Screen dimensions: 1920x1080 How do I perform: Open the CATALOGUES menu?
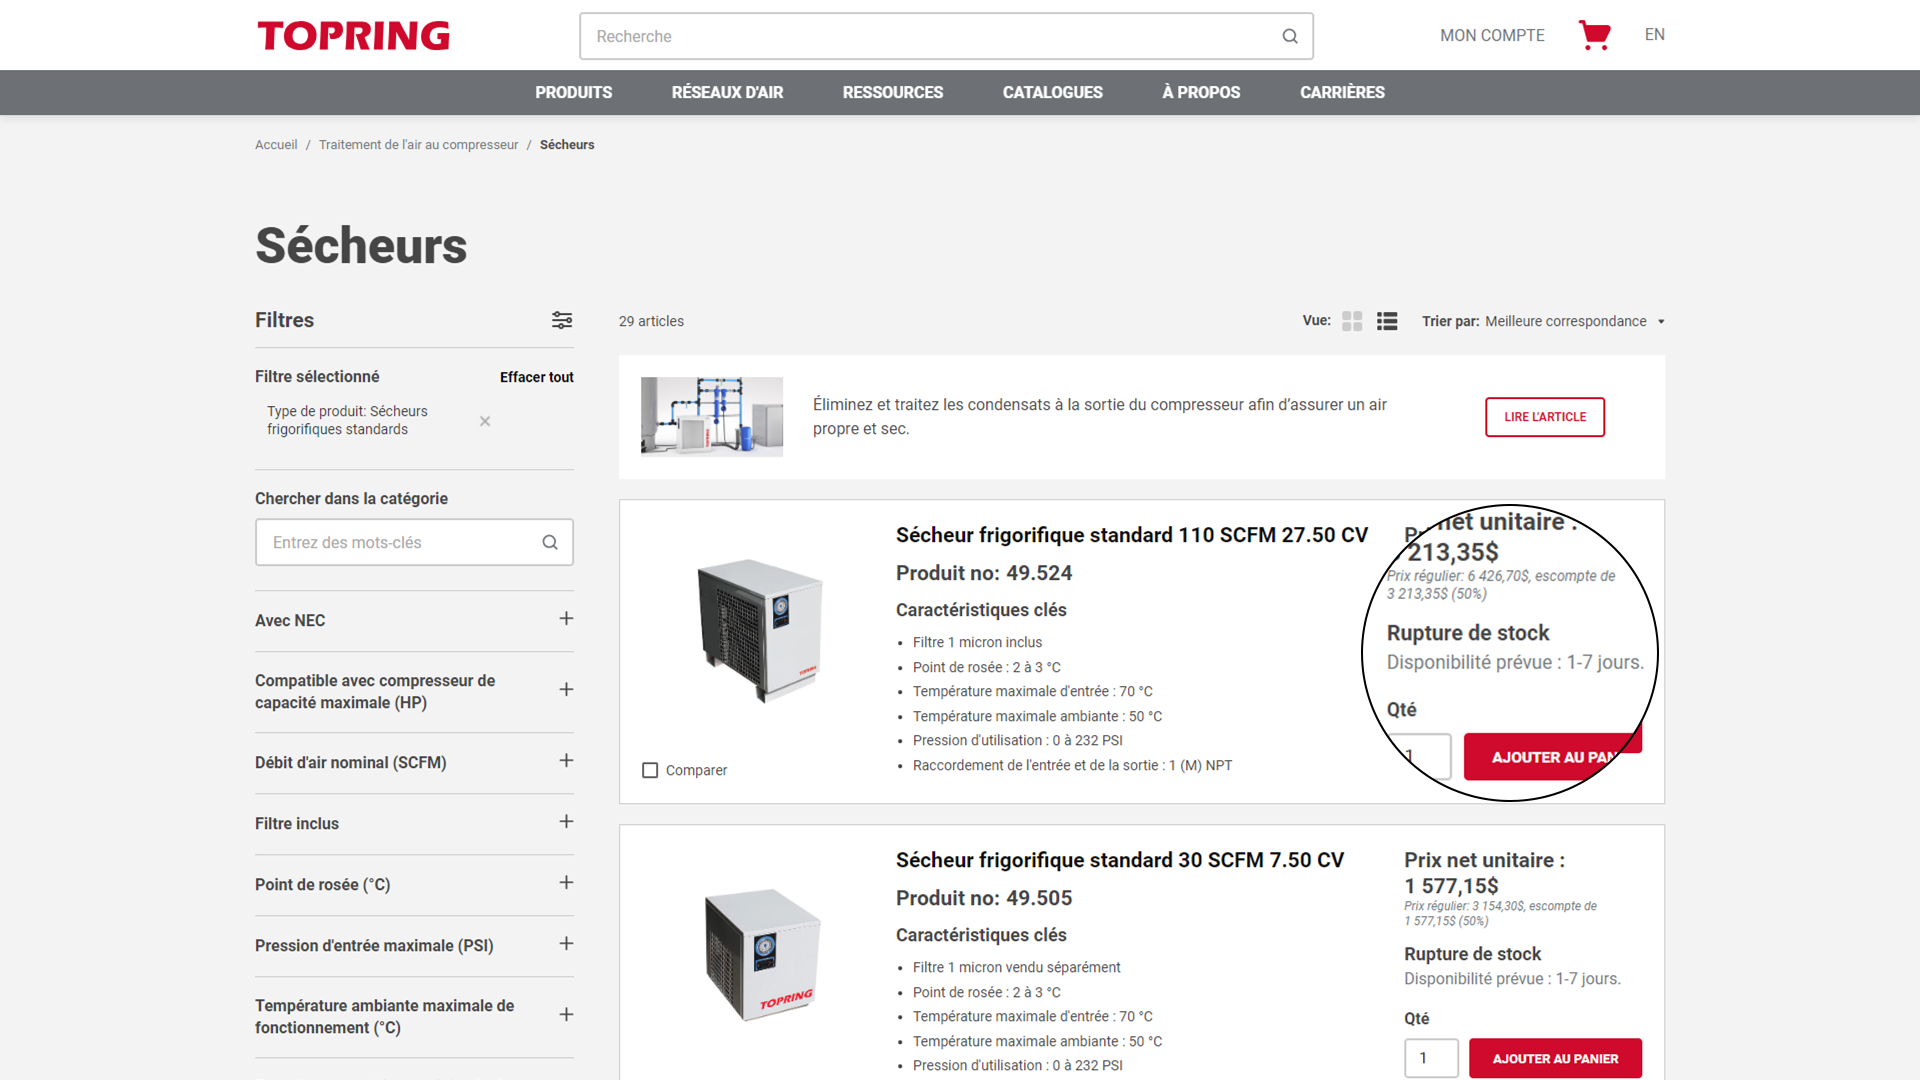[x=1053, y=92]
